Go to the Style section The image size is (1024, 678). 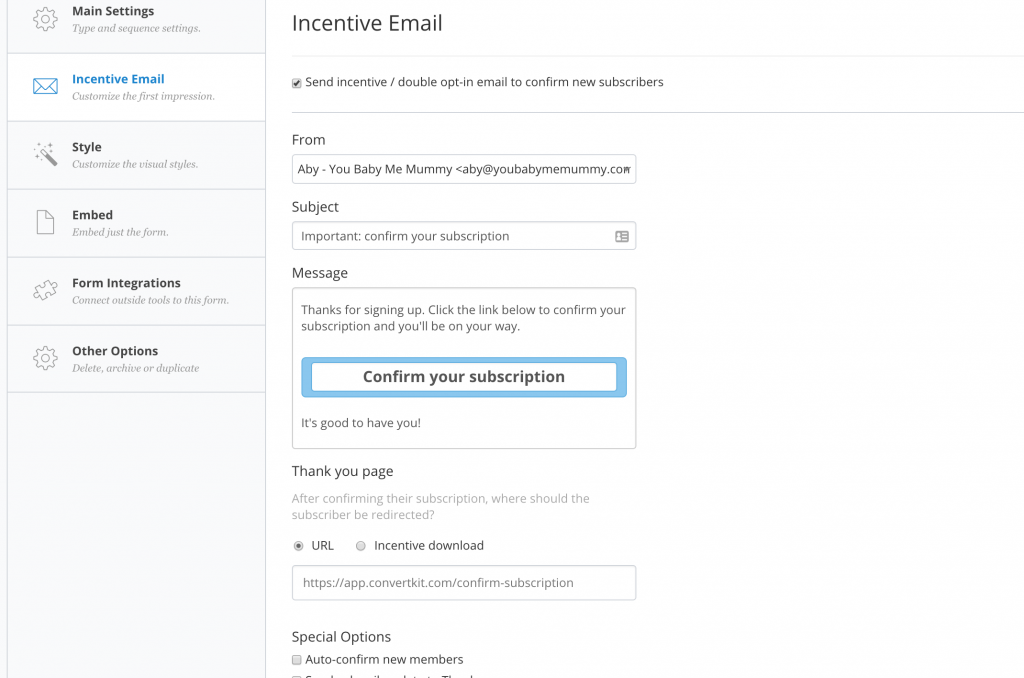pos(136,155)
